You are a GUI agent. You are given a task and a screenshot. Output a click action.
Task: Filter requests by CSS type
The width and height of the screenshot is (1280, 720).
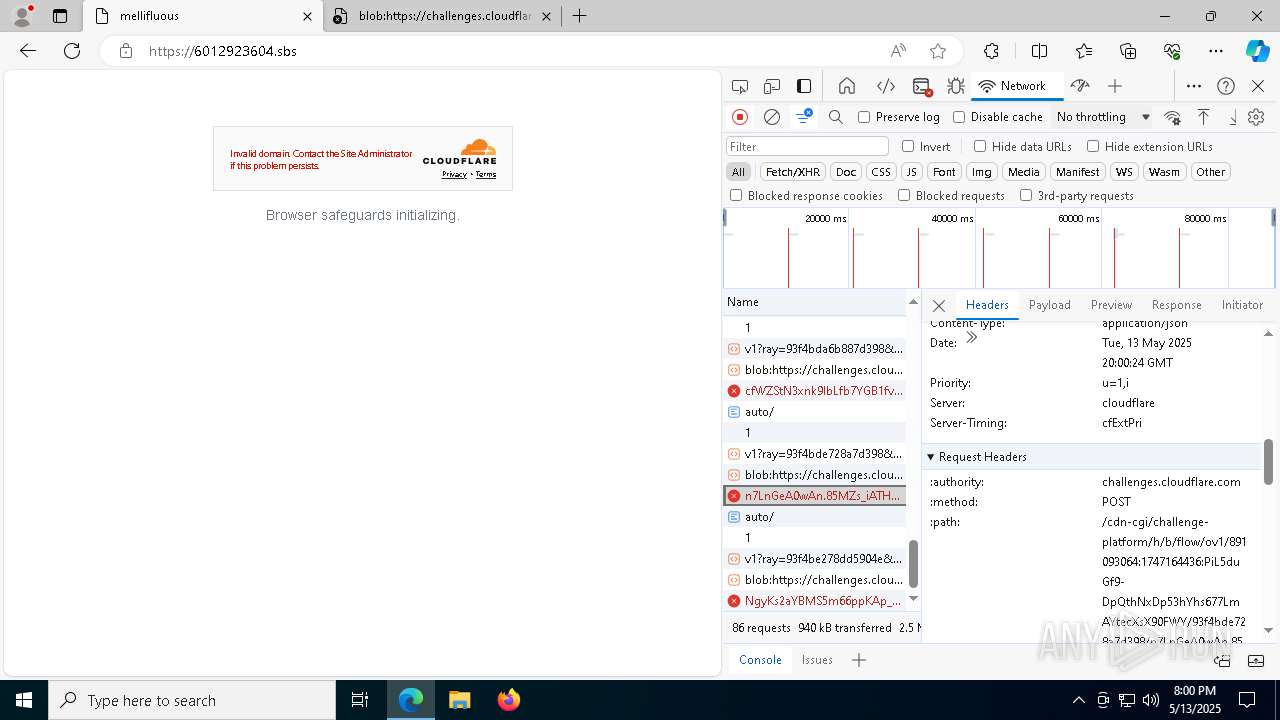click(x=880, y=172)
